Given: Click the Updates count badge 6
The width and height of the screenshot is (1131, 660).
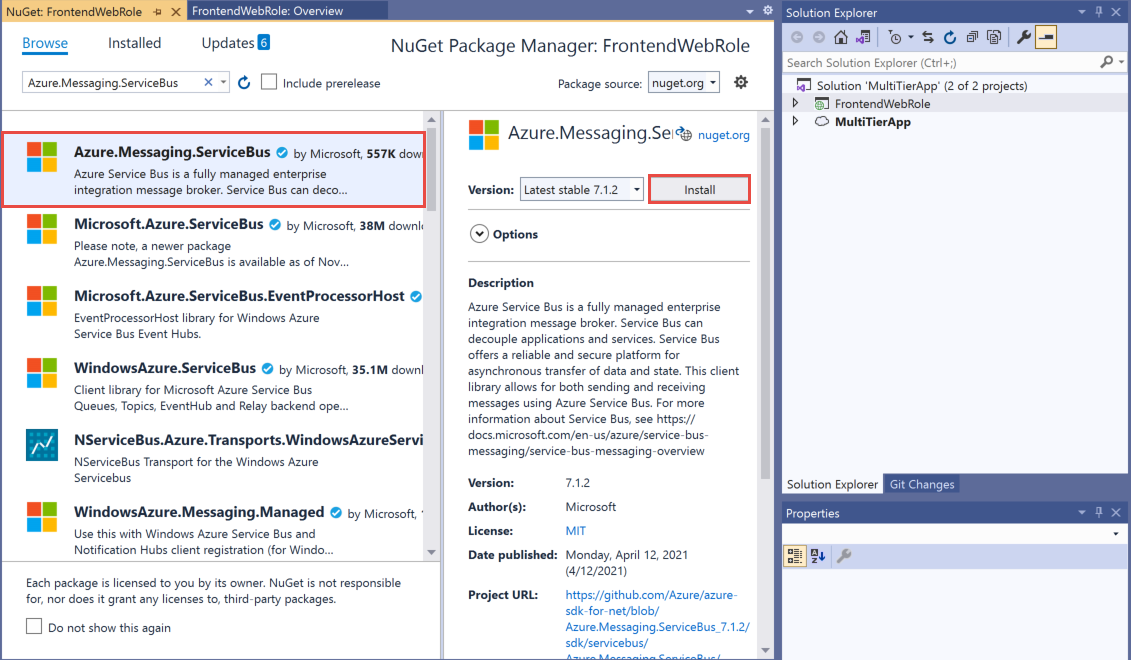Looking at the screenshot, I should [264, 43].
